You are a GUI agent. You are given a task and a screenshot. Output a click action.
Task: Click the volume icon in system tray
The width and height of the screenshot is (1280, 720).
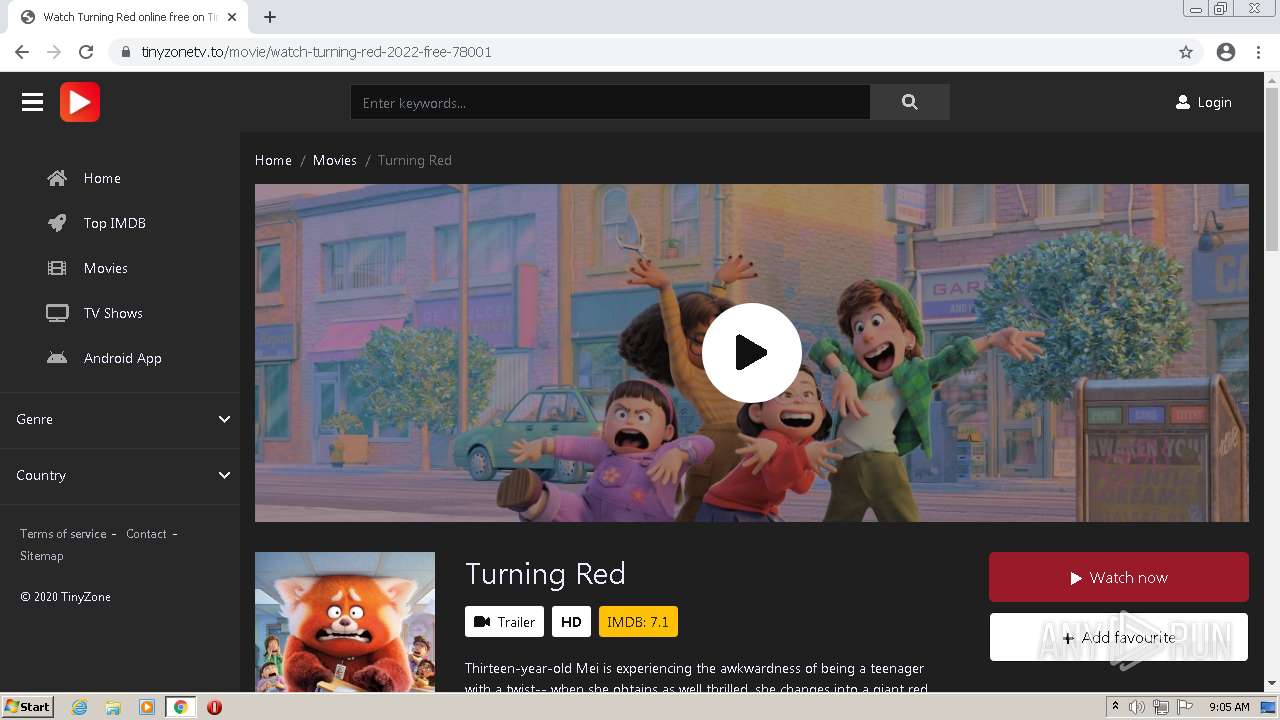[x=1137, y=707]
